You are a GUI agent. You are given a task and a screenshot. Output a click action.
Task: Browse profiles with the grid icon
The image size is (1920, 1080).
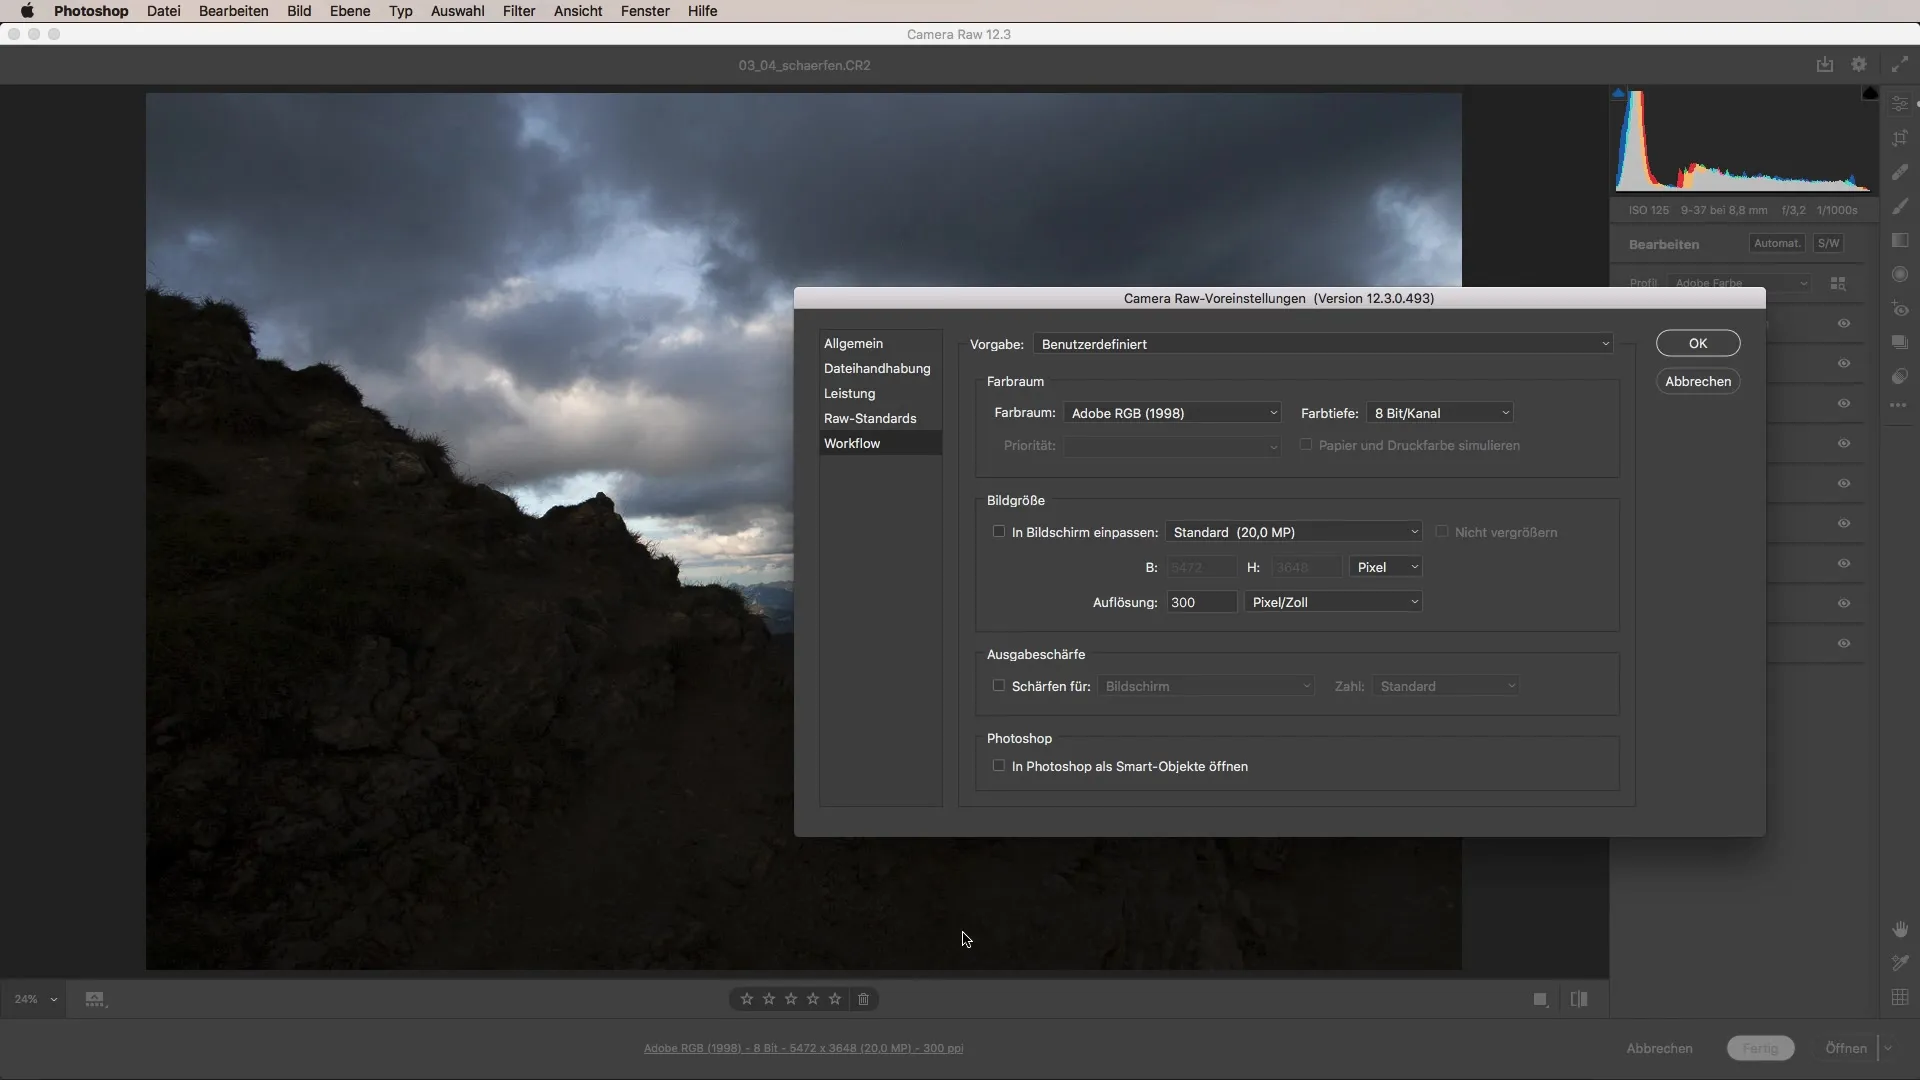[1838, 284]
